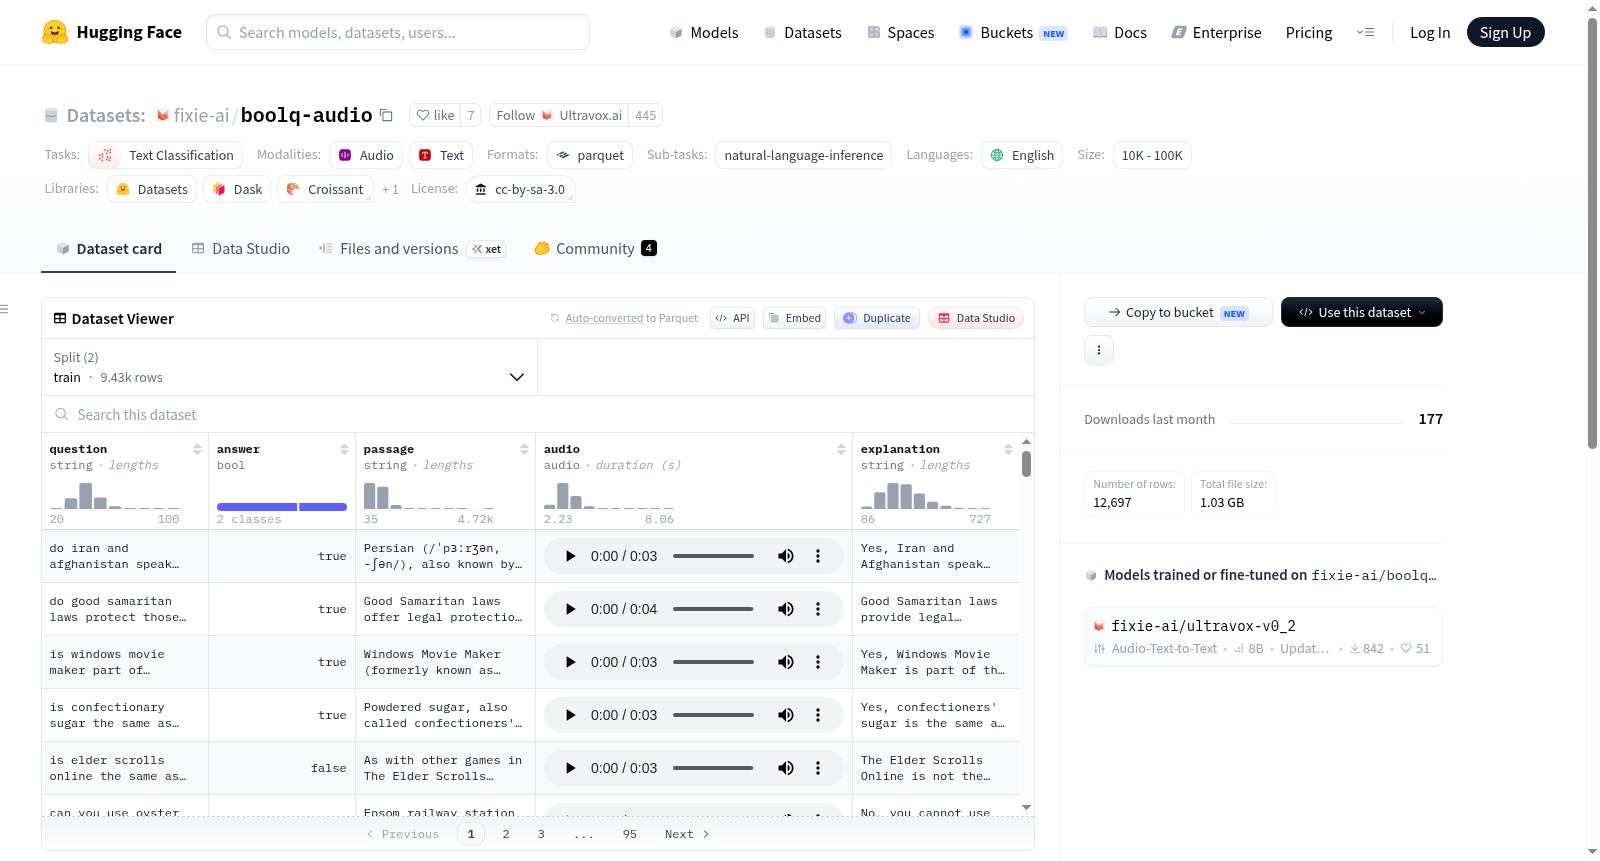Play audio for the 'elder scrolls online' row
Image resolution: width=1600 pixels, height=861 pixels.
click(570, 768)
